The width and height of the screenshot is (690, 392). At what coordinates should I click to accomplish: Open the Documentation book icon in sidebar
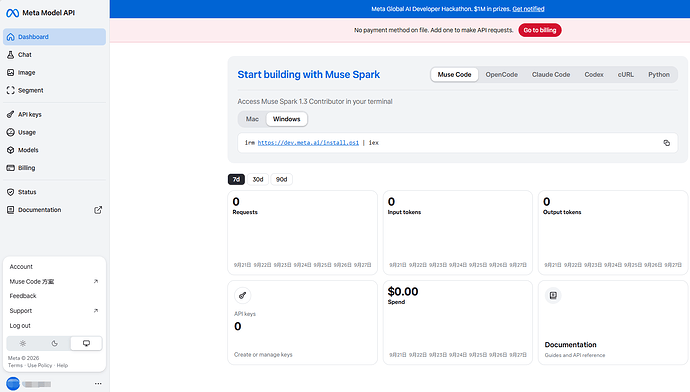coord(11,210)
